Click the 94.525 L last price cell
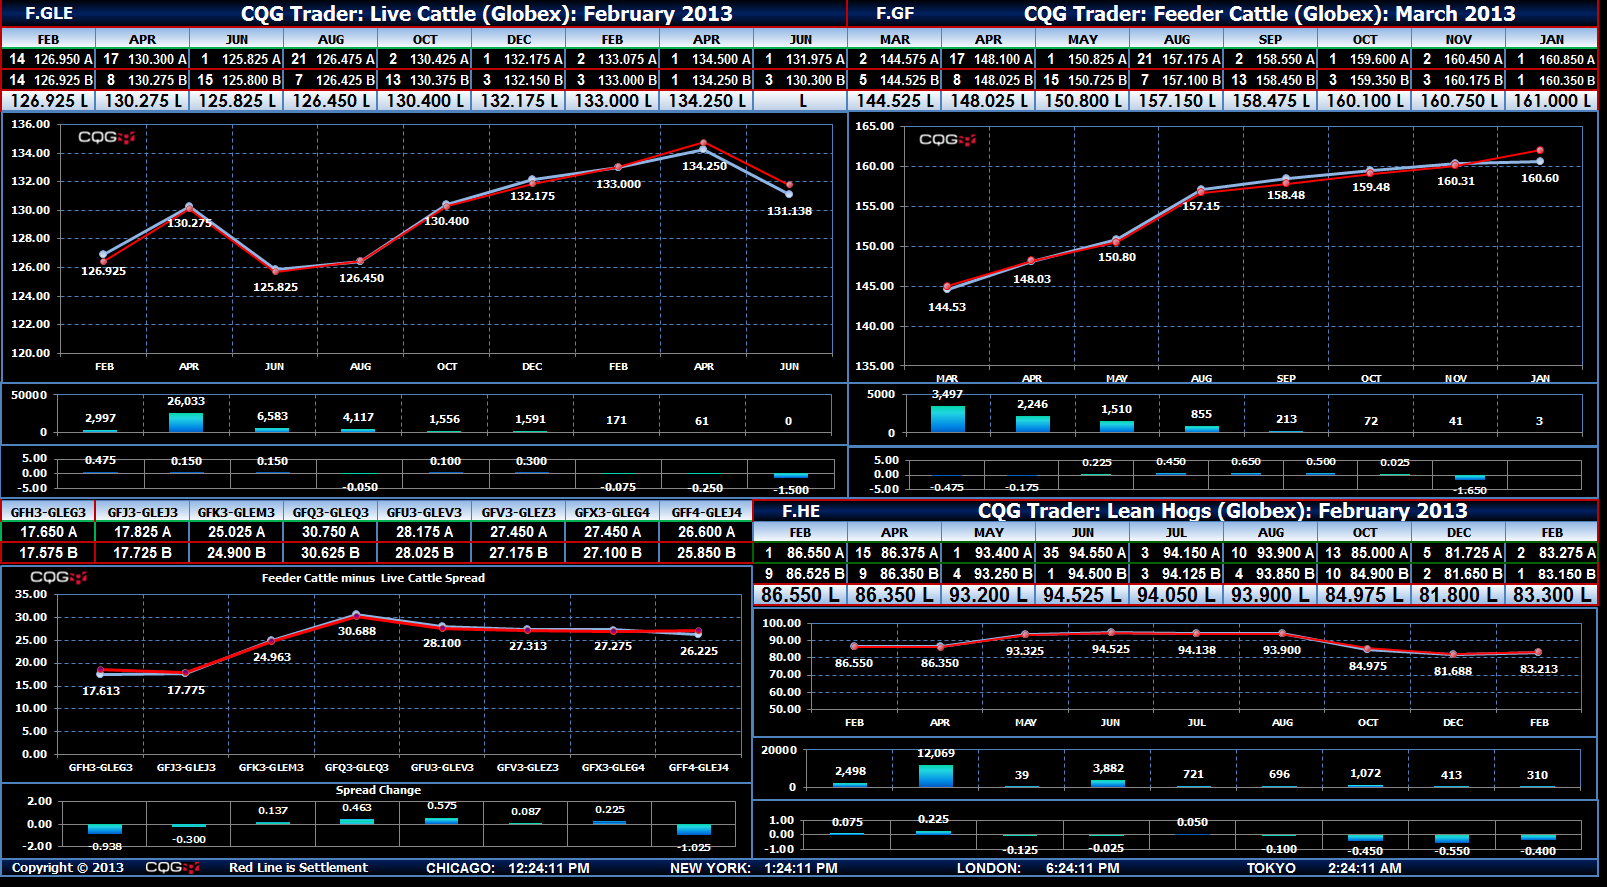 (x=1083, y=595)
